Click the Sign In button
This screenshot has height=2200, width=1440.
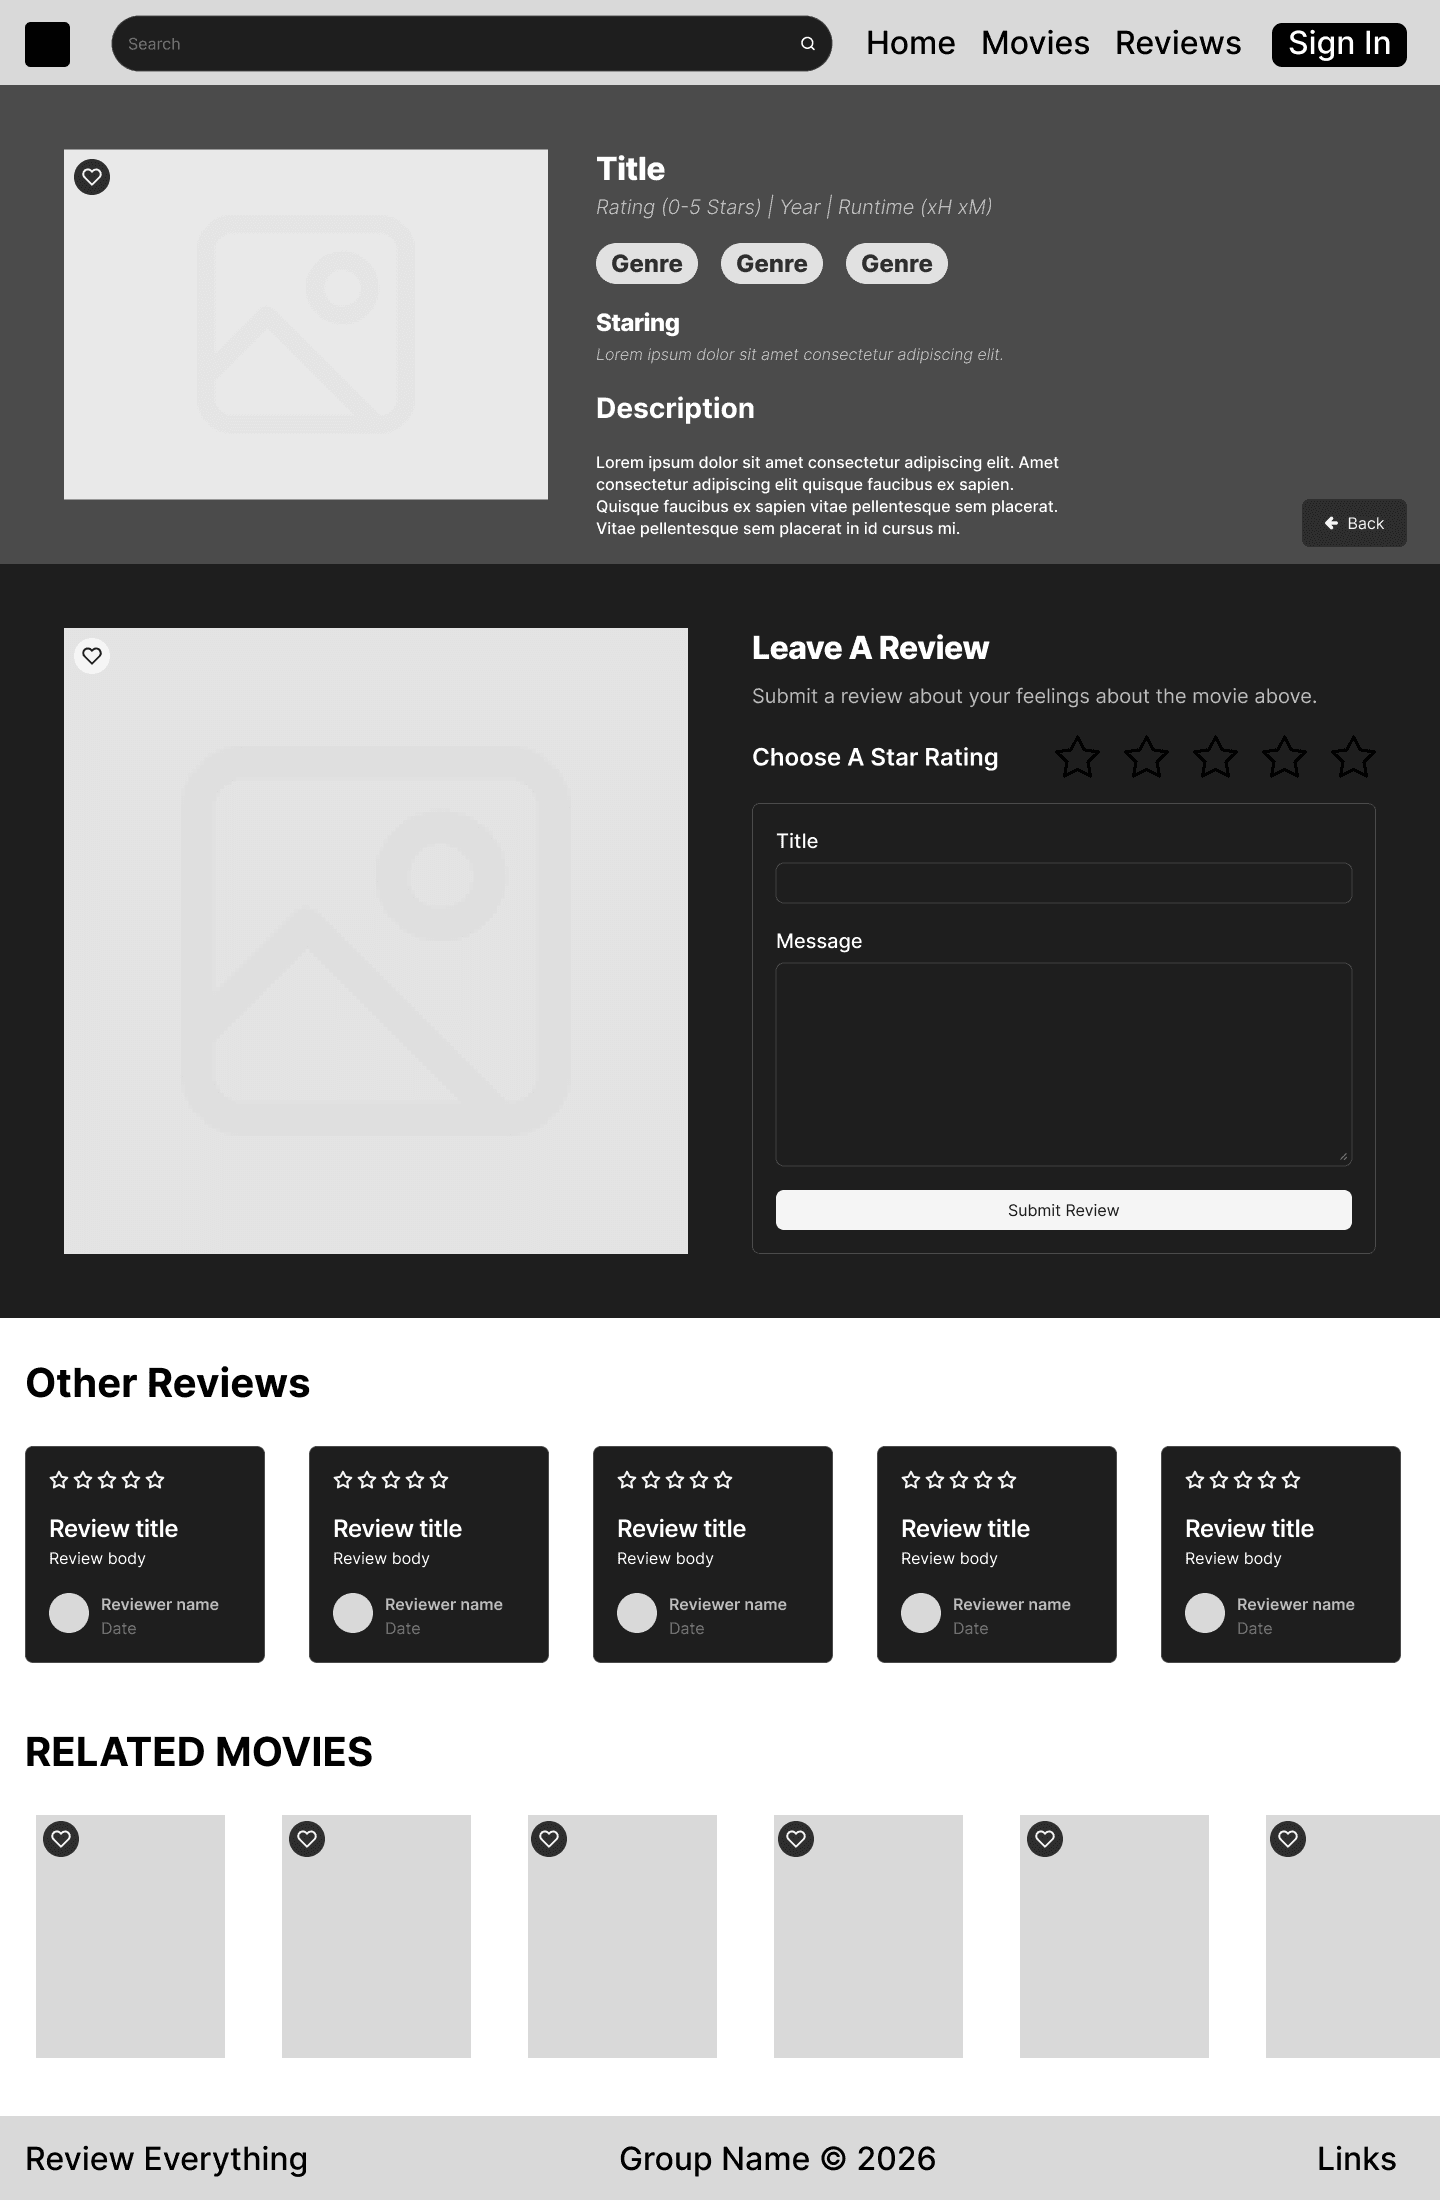(1339, 44)
